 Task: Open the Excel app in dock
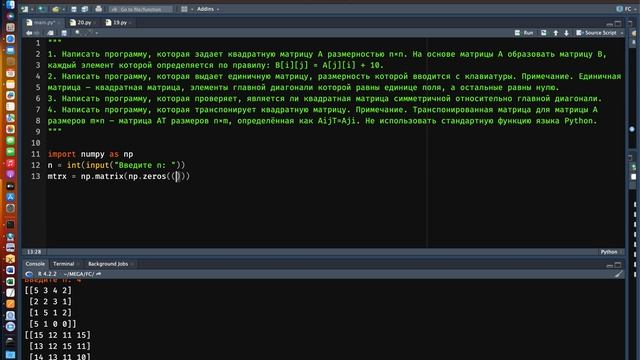pyautogui.click(x=10, y=282)
